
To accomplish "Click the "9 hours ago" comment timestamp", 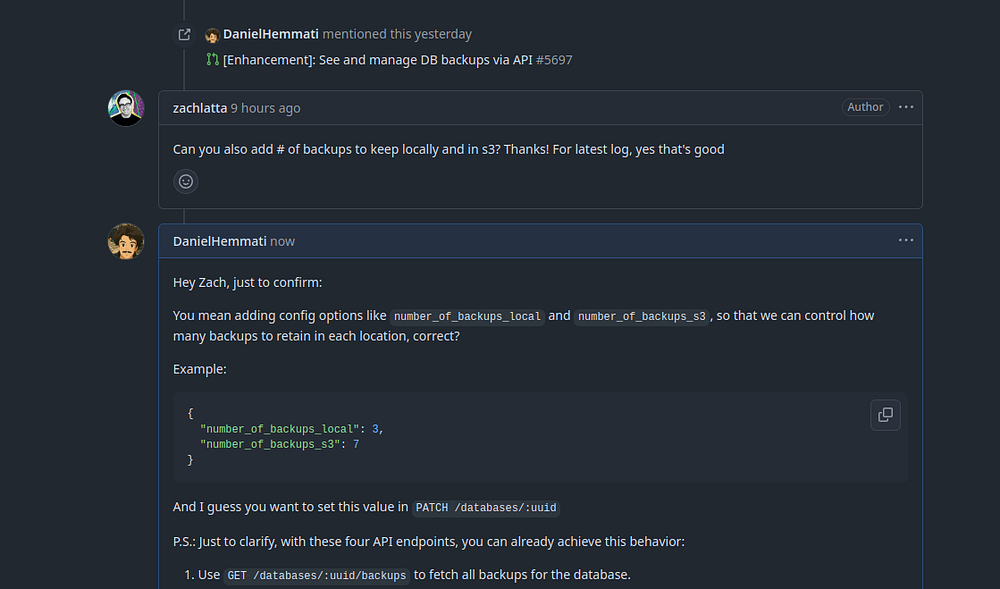I will [x=265, y=108].
